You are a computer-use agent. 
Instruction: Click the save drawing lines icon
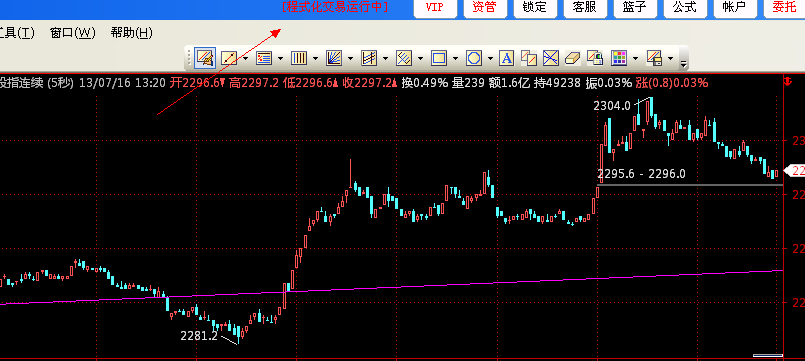[654, 58]
